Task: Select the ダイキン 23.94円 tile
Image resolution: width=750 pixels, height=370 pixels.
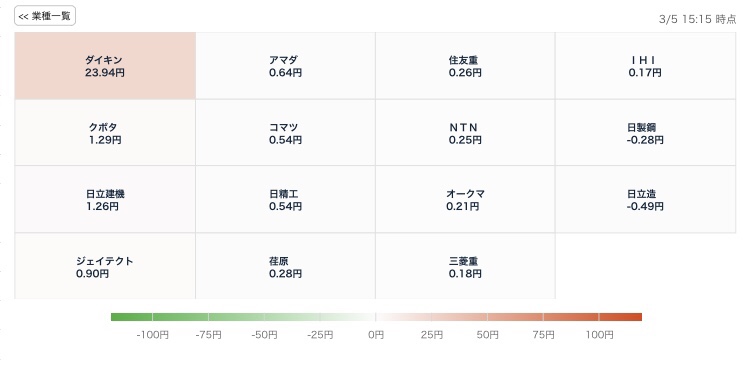Action: [x=105, y=66]
